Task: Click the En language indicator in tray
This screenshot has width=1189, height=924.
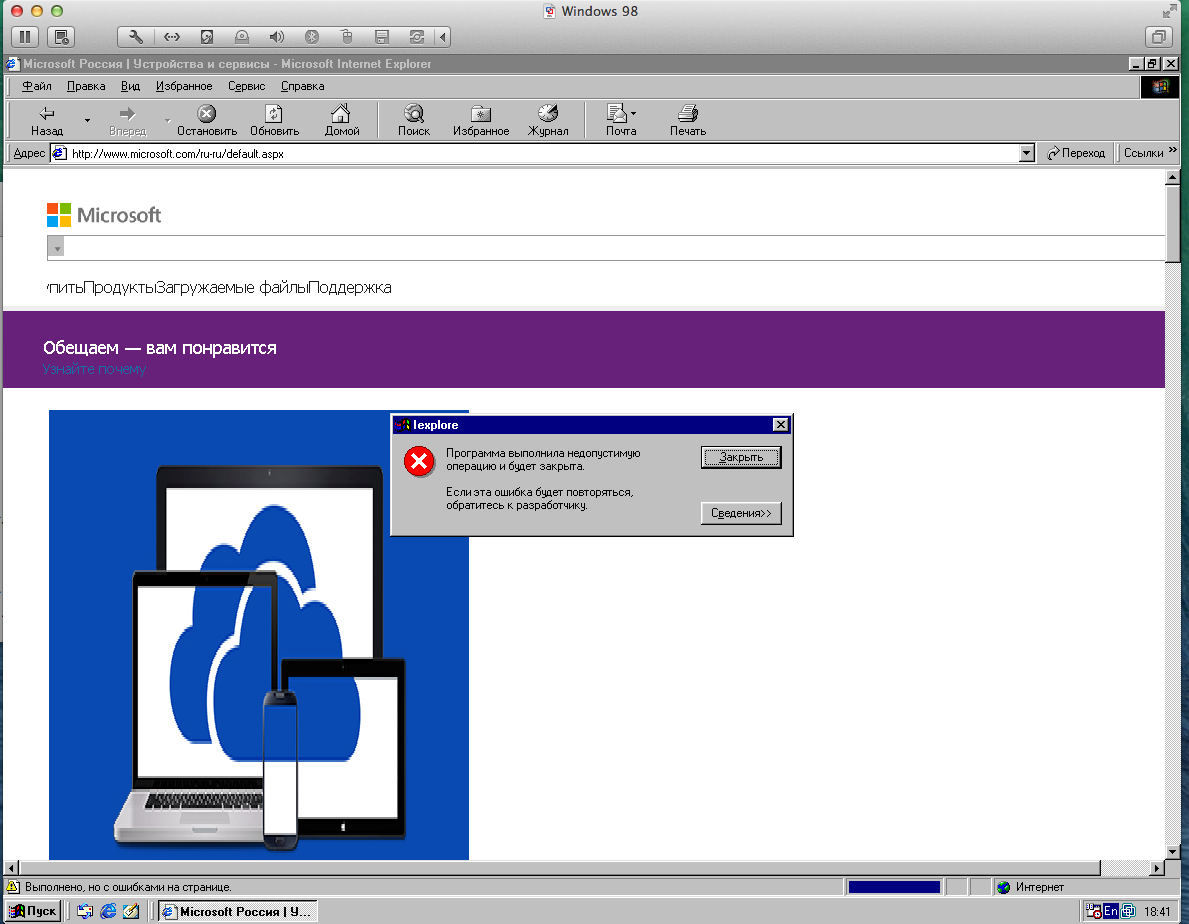Action: click(1111, 911)
